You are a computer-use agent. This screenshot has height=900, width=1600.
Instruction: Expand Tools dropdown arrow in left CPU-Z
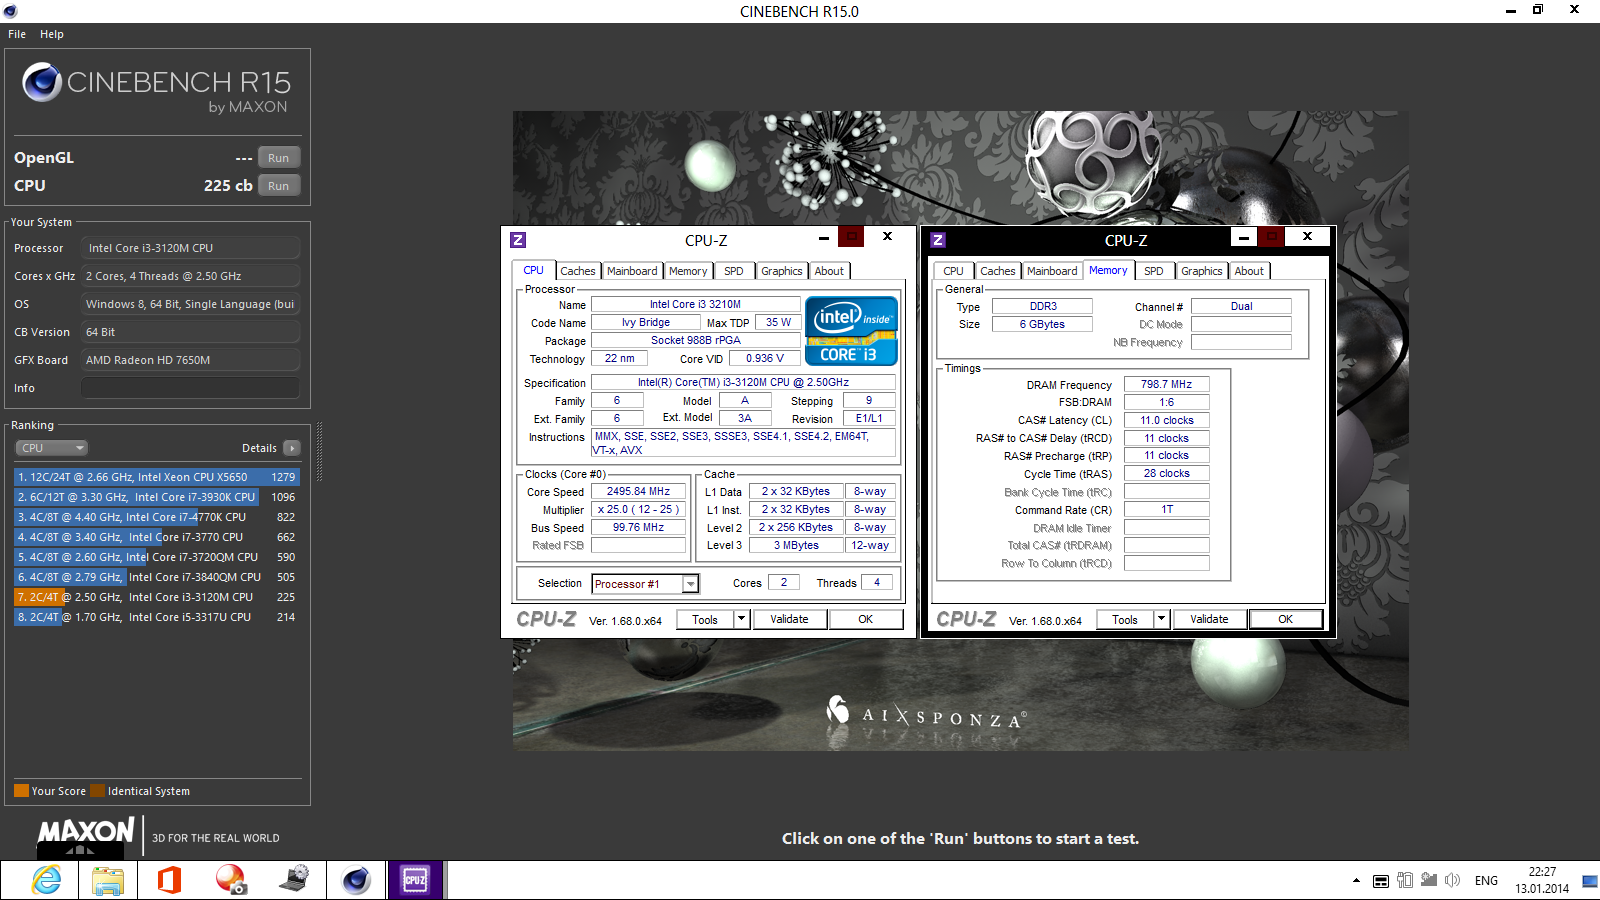pyautogui.click(x=742, y=619)
